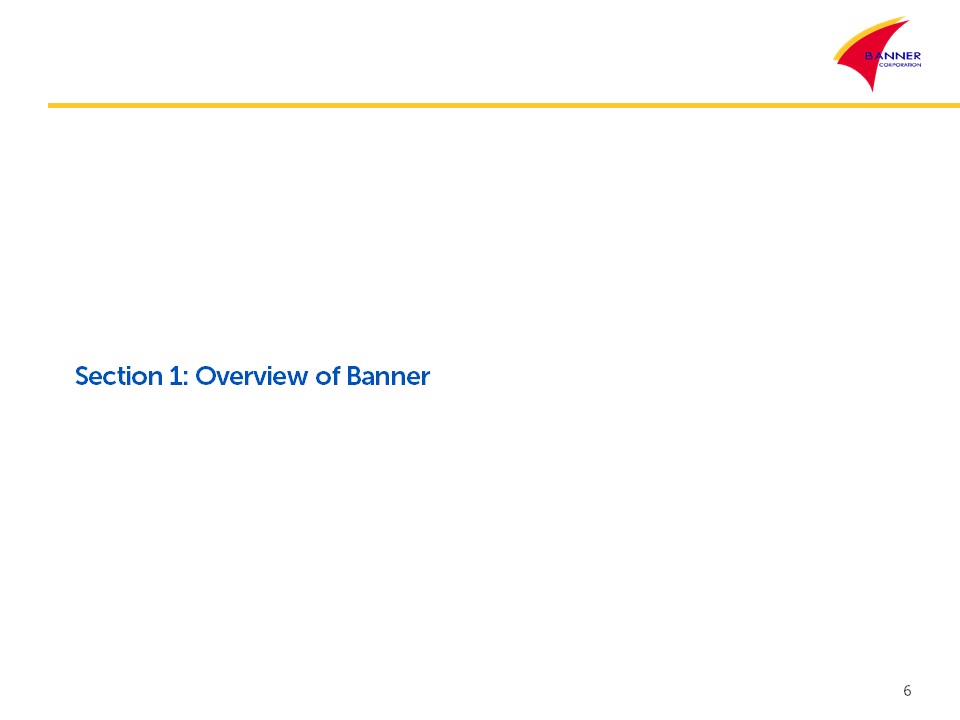Click the yellow divider directly below the logo
960x720 pixels.
point(877,105)
